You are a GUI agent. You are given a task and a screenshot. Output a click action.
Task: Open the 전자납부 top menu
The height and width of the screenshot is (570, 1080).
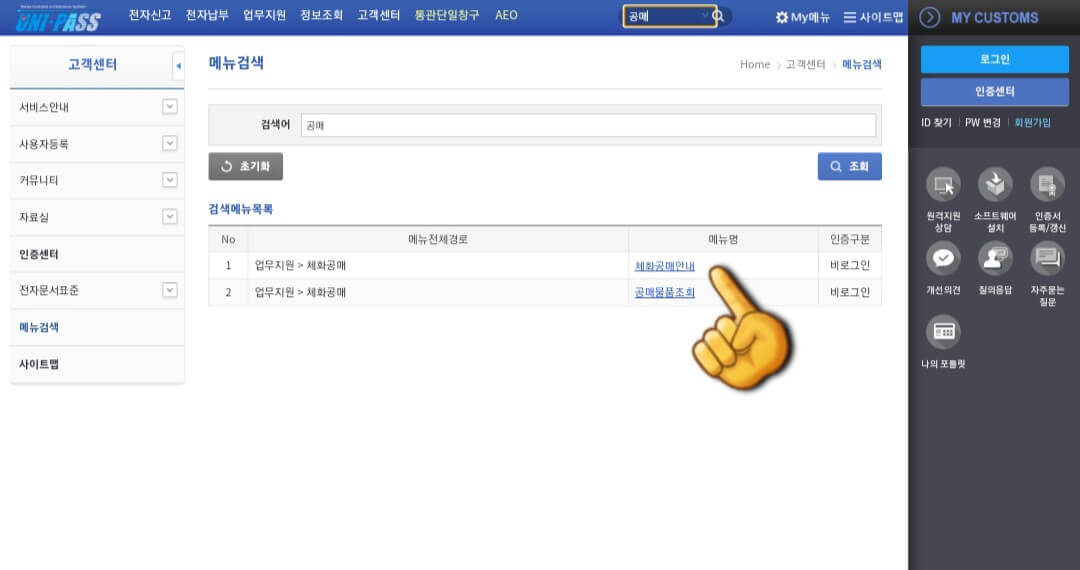[207, 15]
